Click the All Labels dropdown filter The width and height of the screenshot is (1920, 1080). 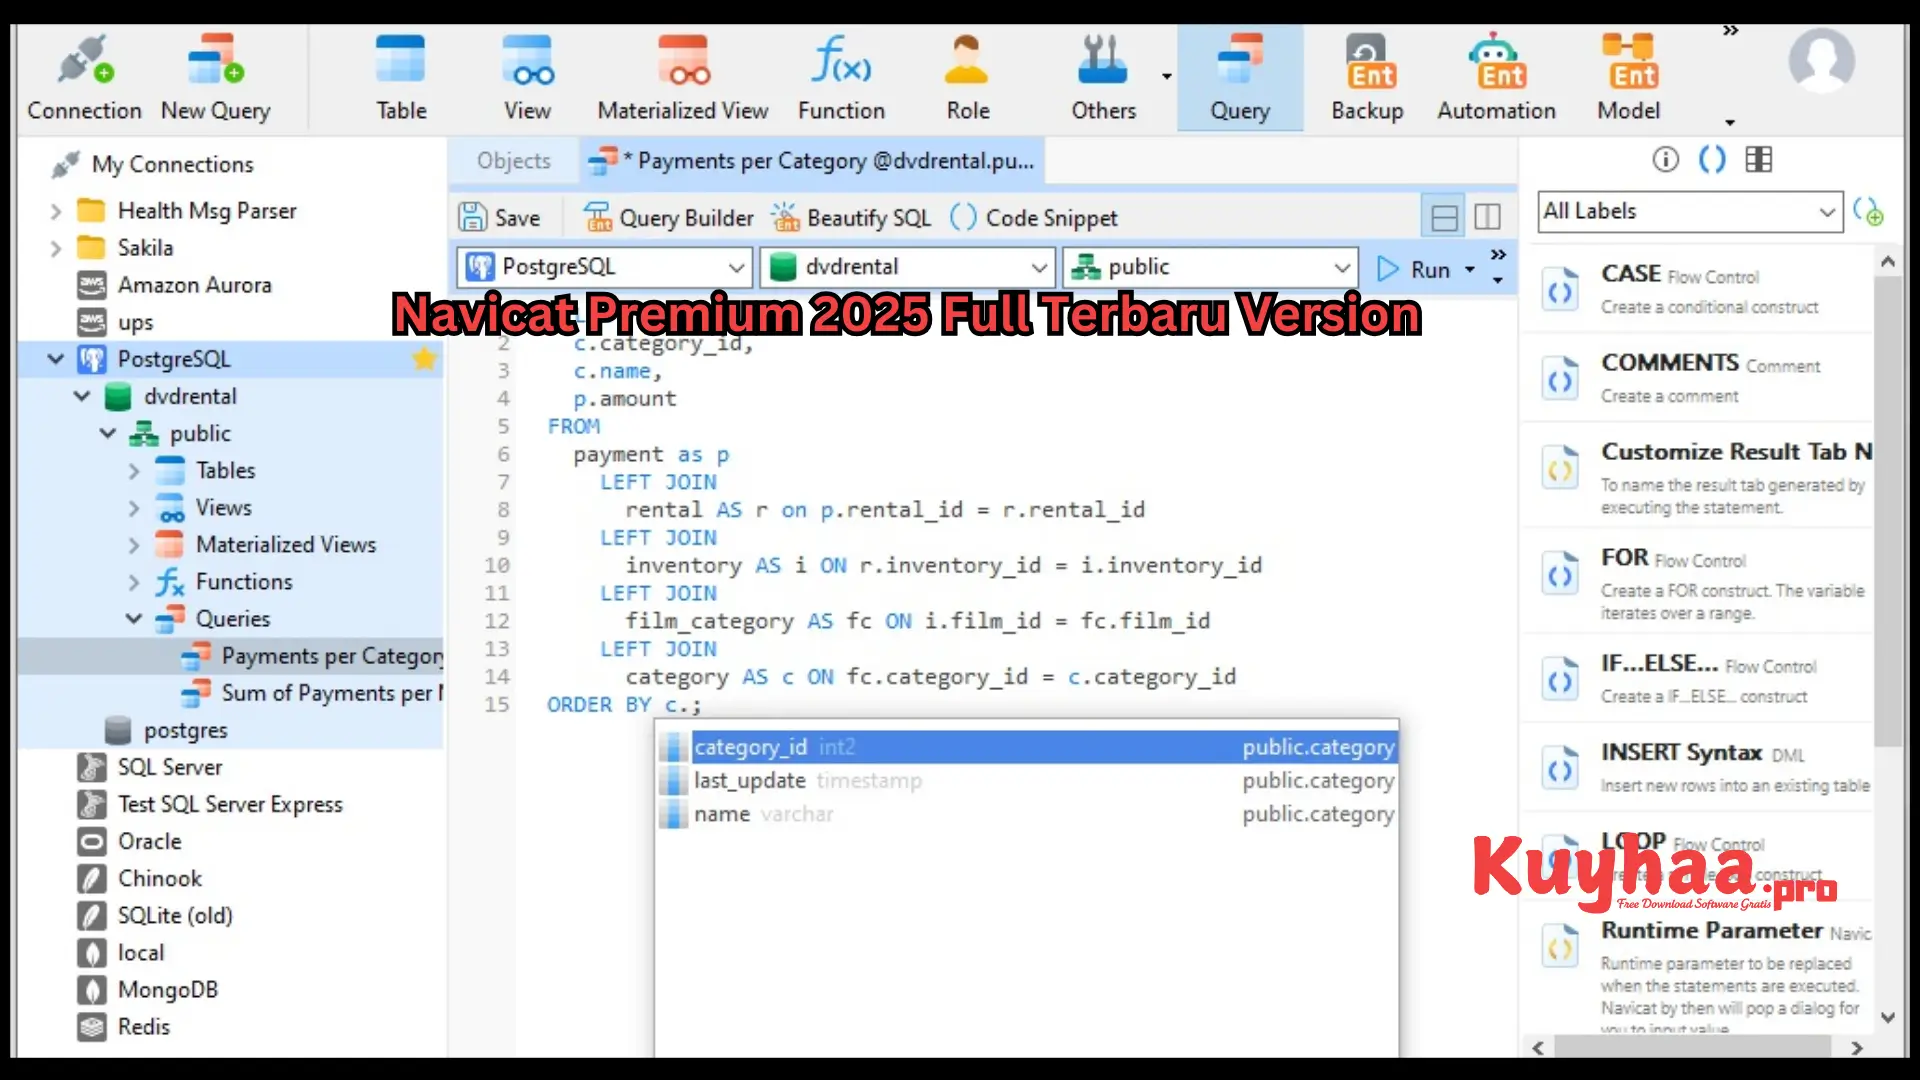pos(1691,211)
